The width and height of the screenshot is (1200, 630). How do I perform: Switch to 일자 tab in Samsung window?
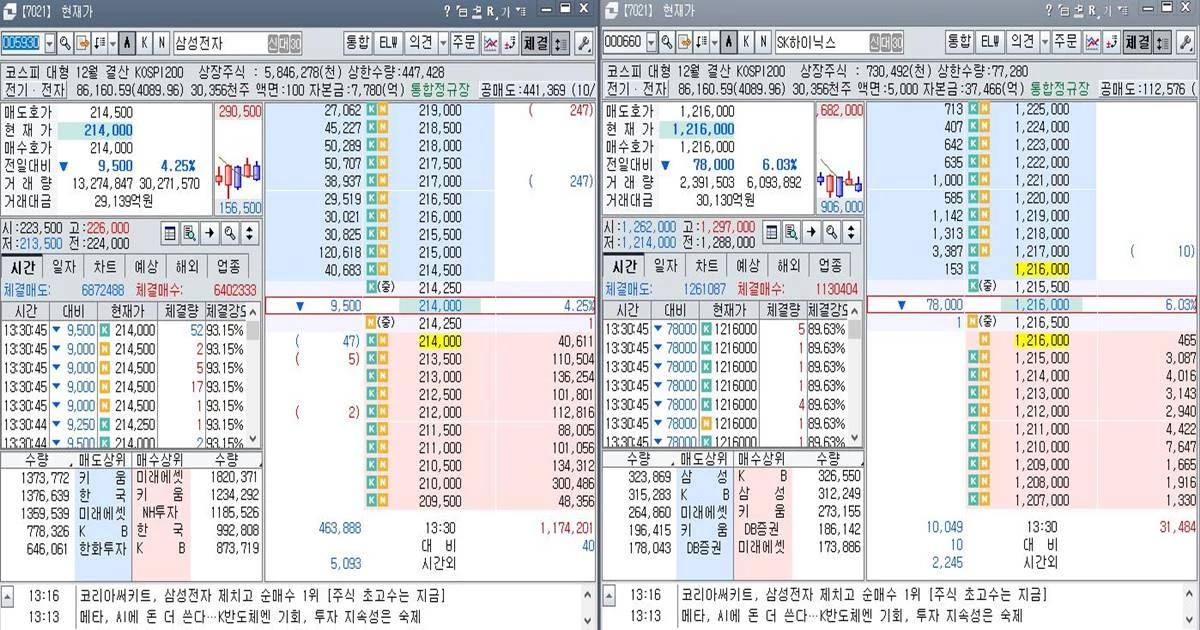point(63,266)
